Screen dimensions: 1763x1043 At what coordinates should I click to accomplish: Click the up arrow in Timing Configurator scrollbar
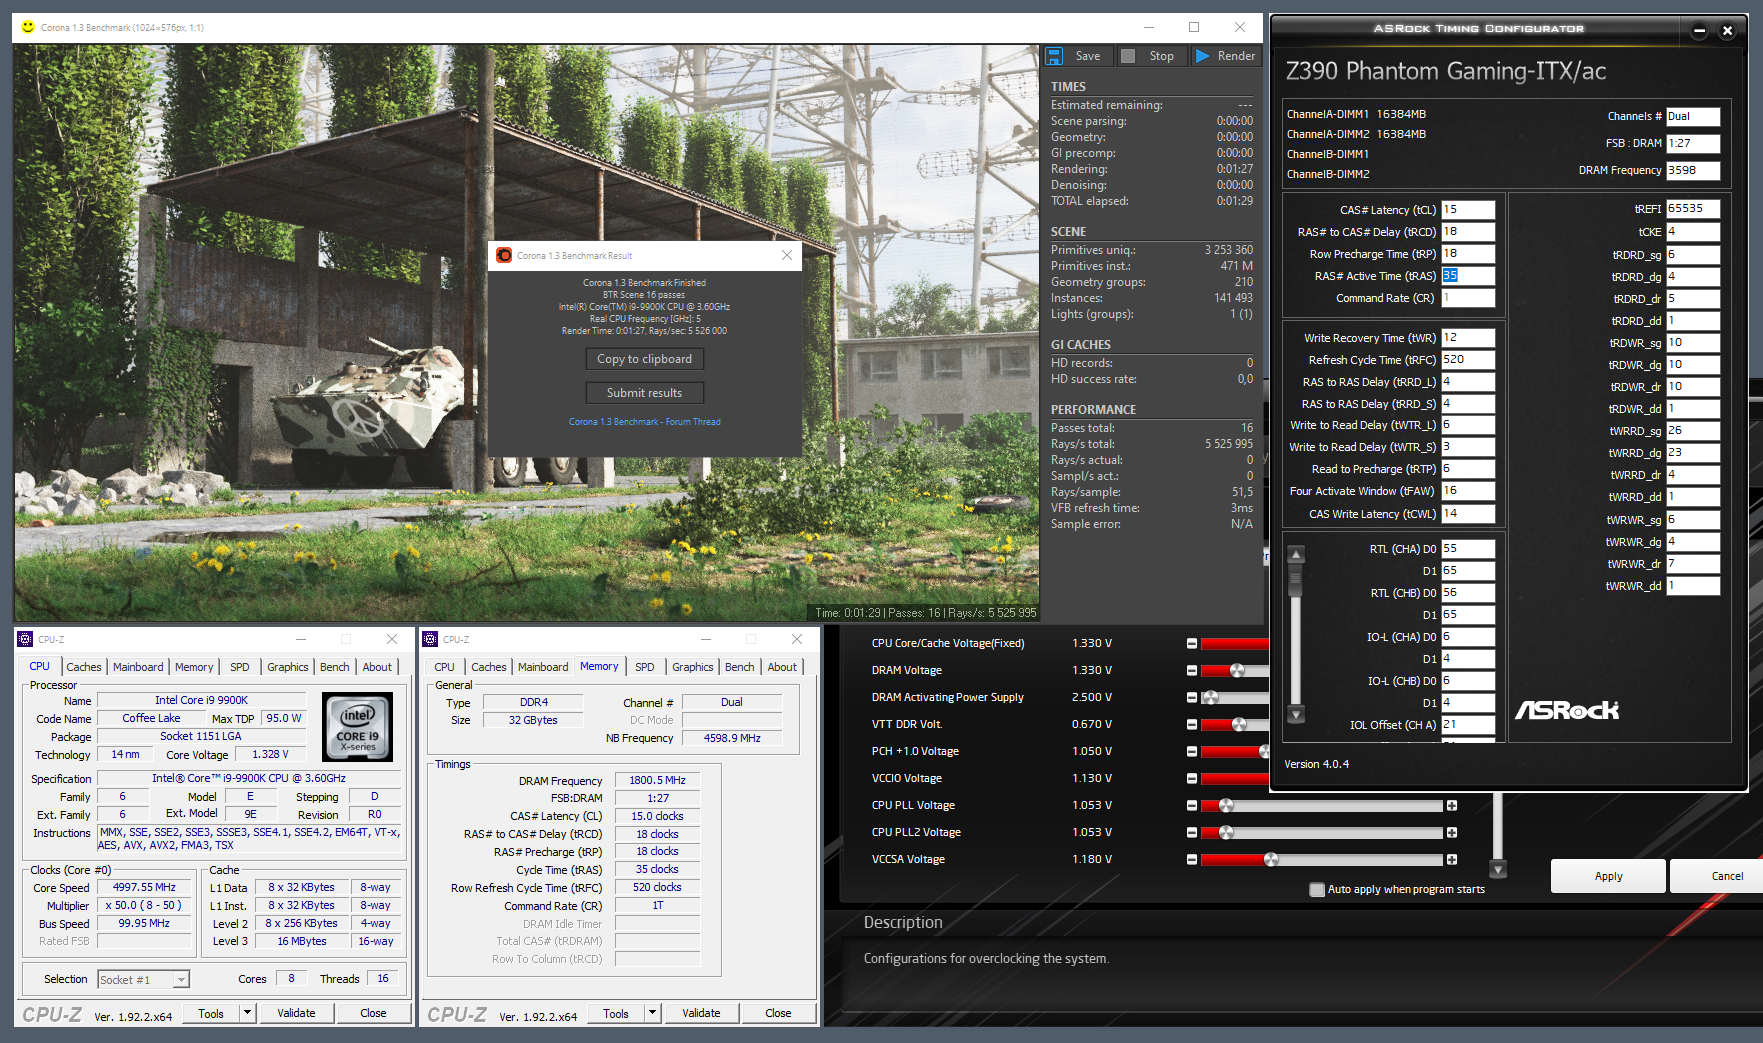(1296, 554)
